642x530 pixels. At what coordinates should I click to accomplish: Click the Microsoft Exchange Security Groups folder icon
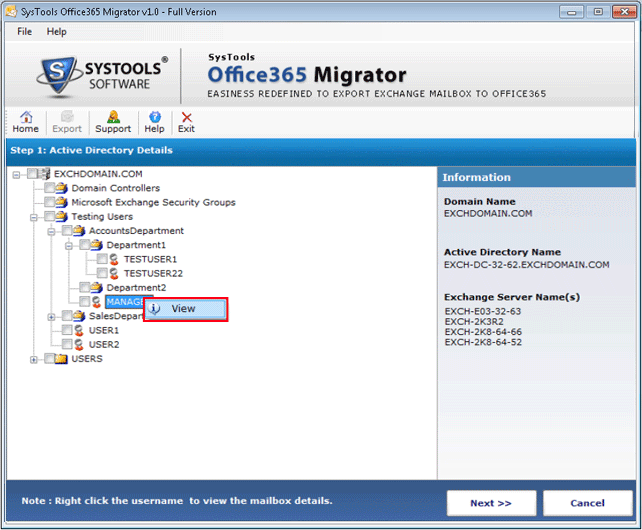coord(61,202)
